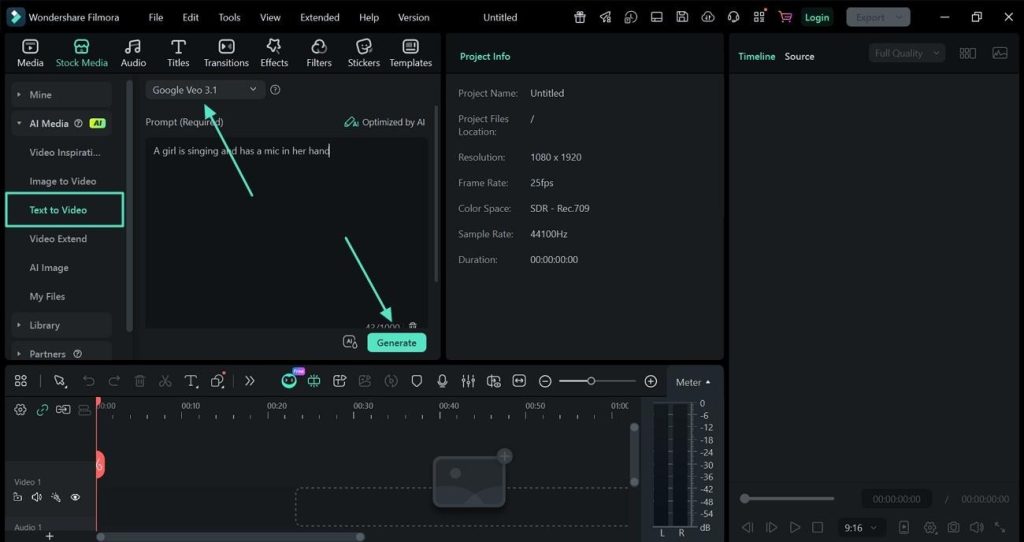This screenshot has height=542, width=1024.
Task: Open the 9:16 aspect ratio dropdown
Action: click(x=861, y=527)
